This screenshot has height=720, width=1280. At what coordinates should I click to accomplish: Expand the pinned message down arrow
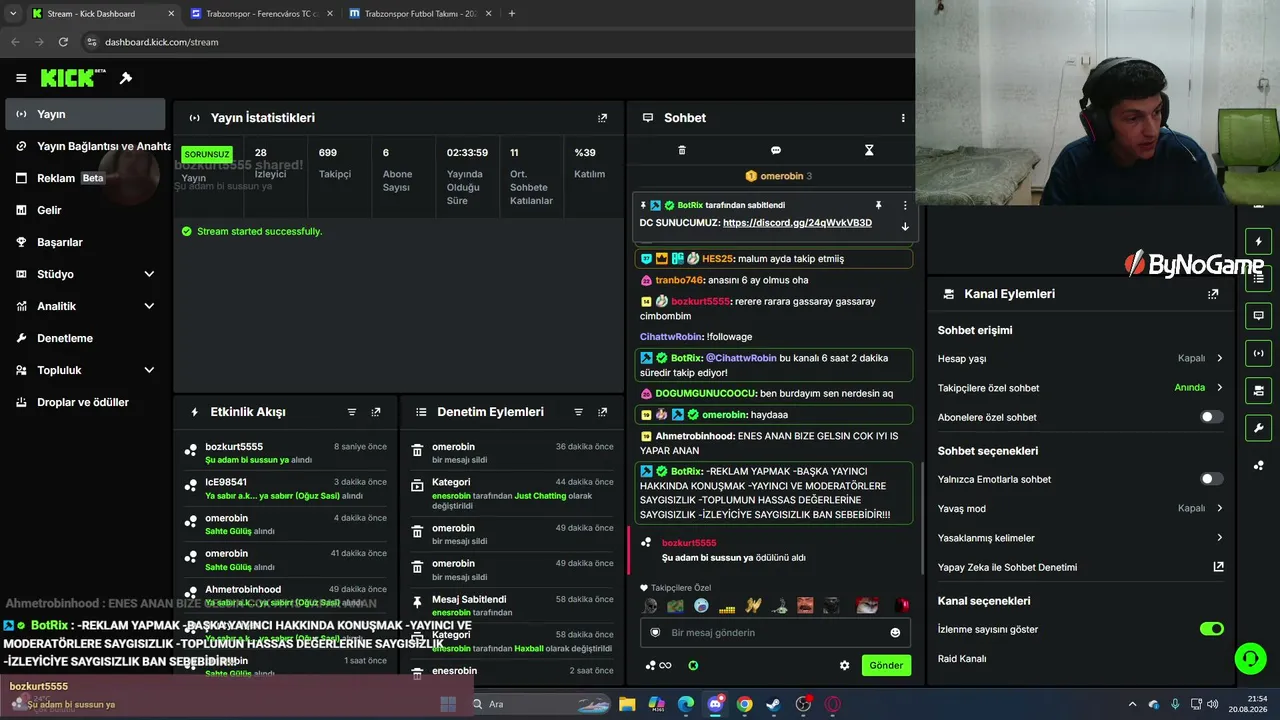905,226
